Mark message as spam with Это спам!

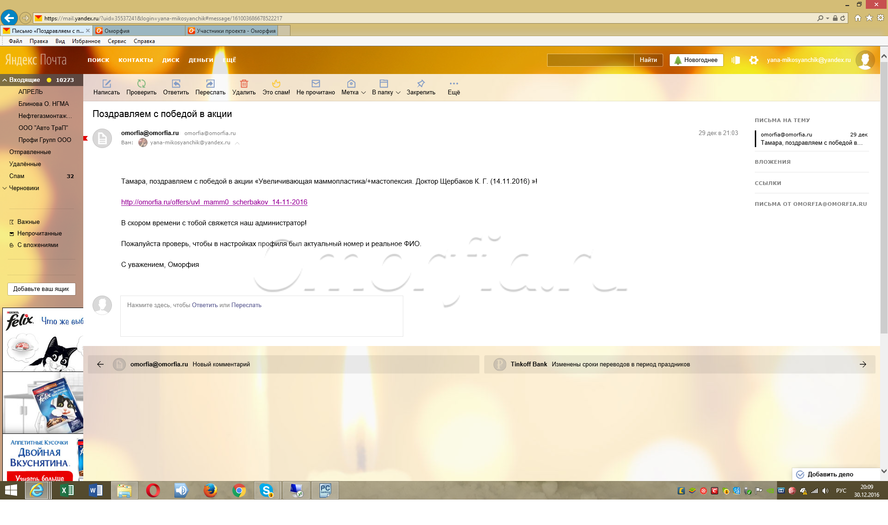pyautogui.click(x=276, y=87)
